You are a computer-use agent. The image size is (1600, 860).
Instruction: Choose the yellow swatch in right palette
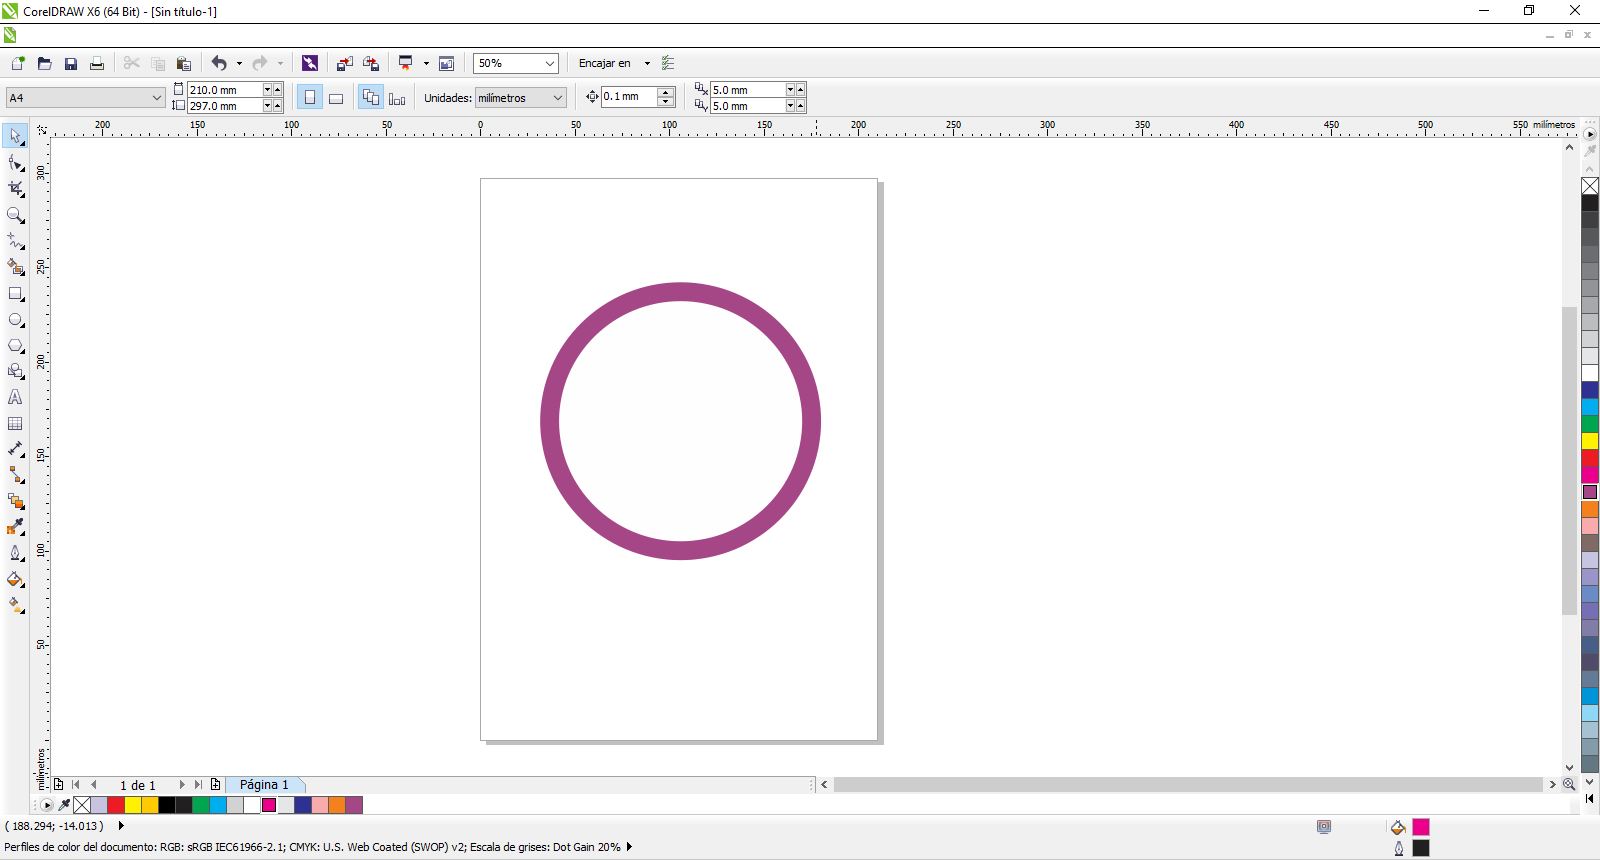tap(1590, 441)
